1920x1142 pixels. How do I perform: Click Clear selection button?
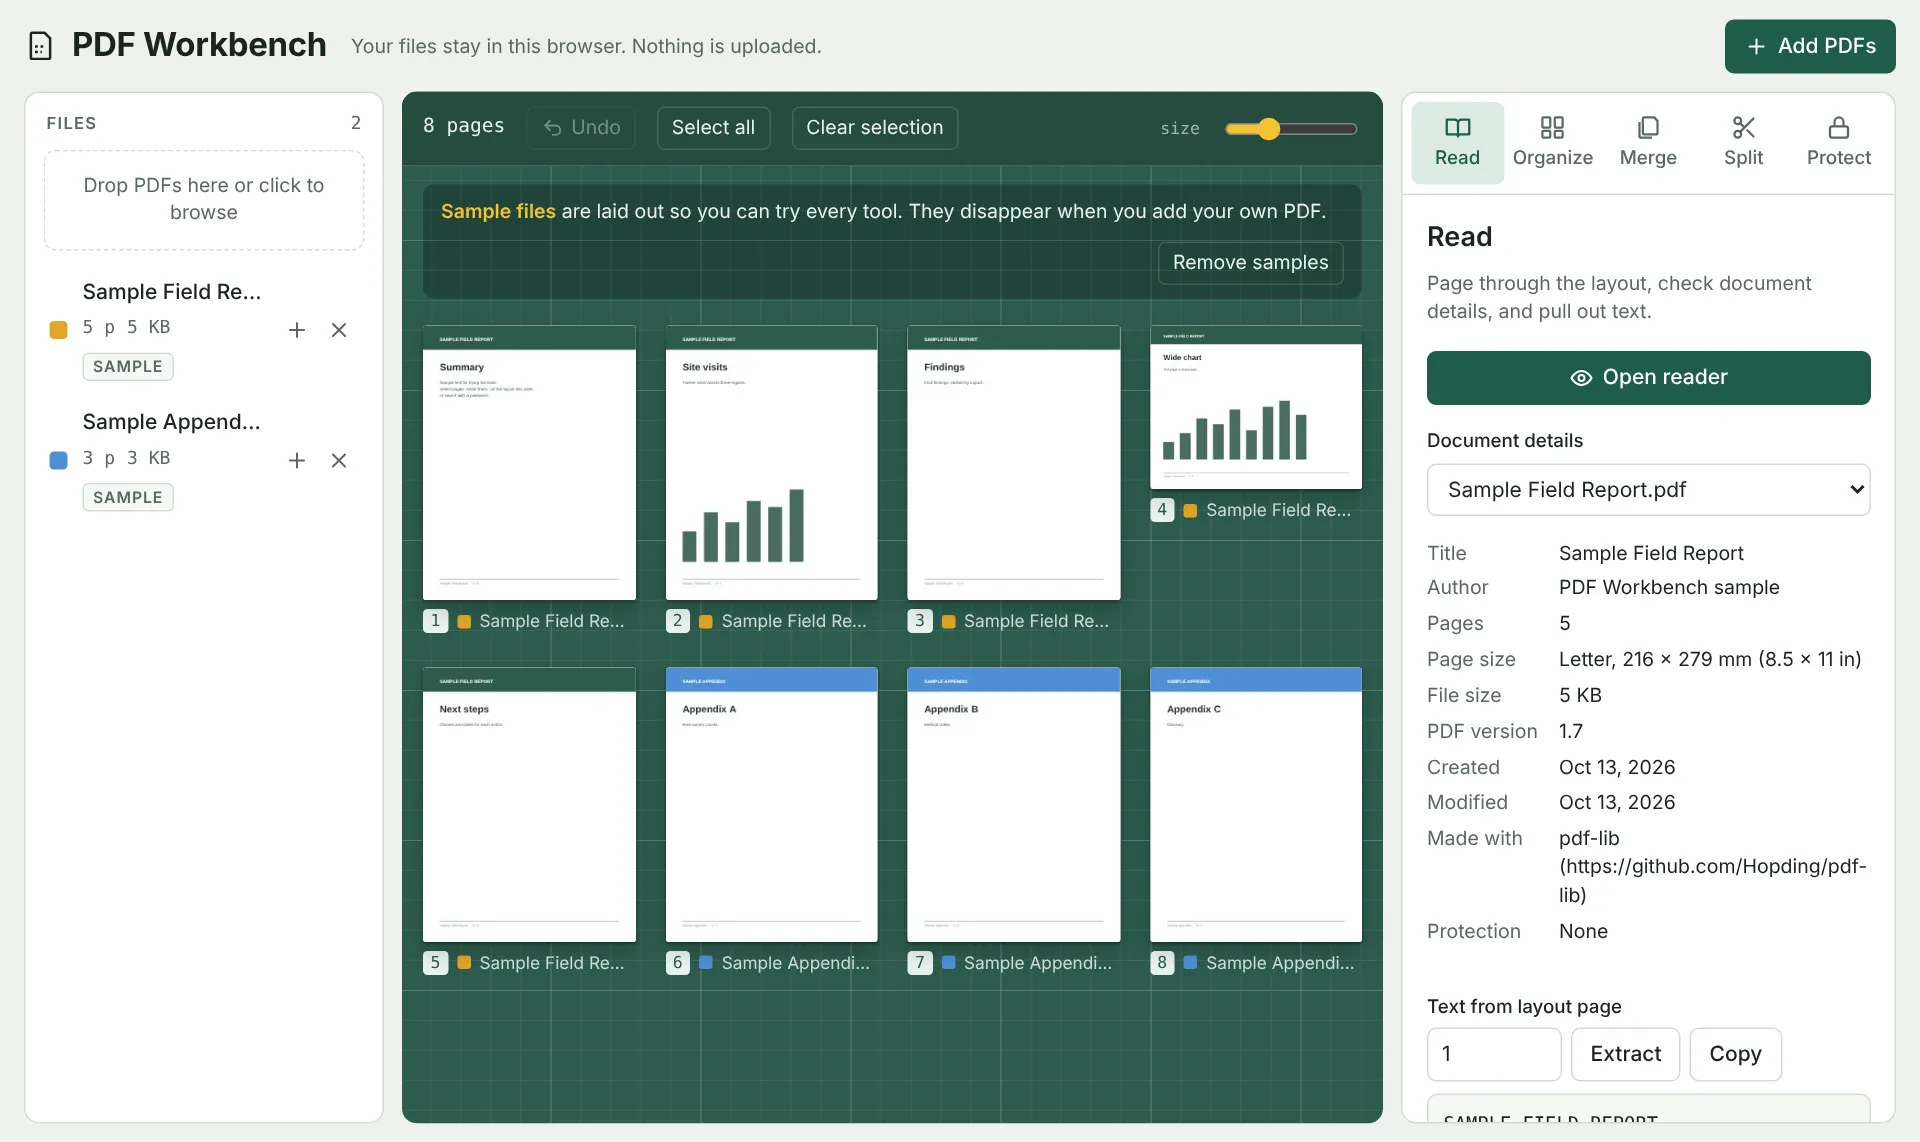[874, 128]
